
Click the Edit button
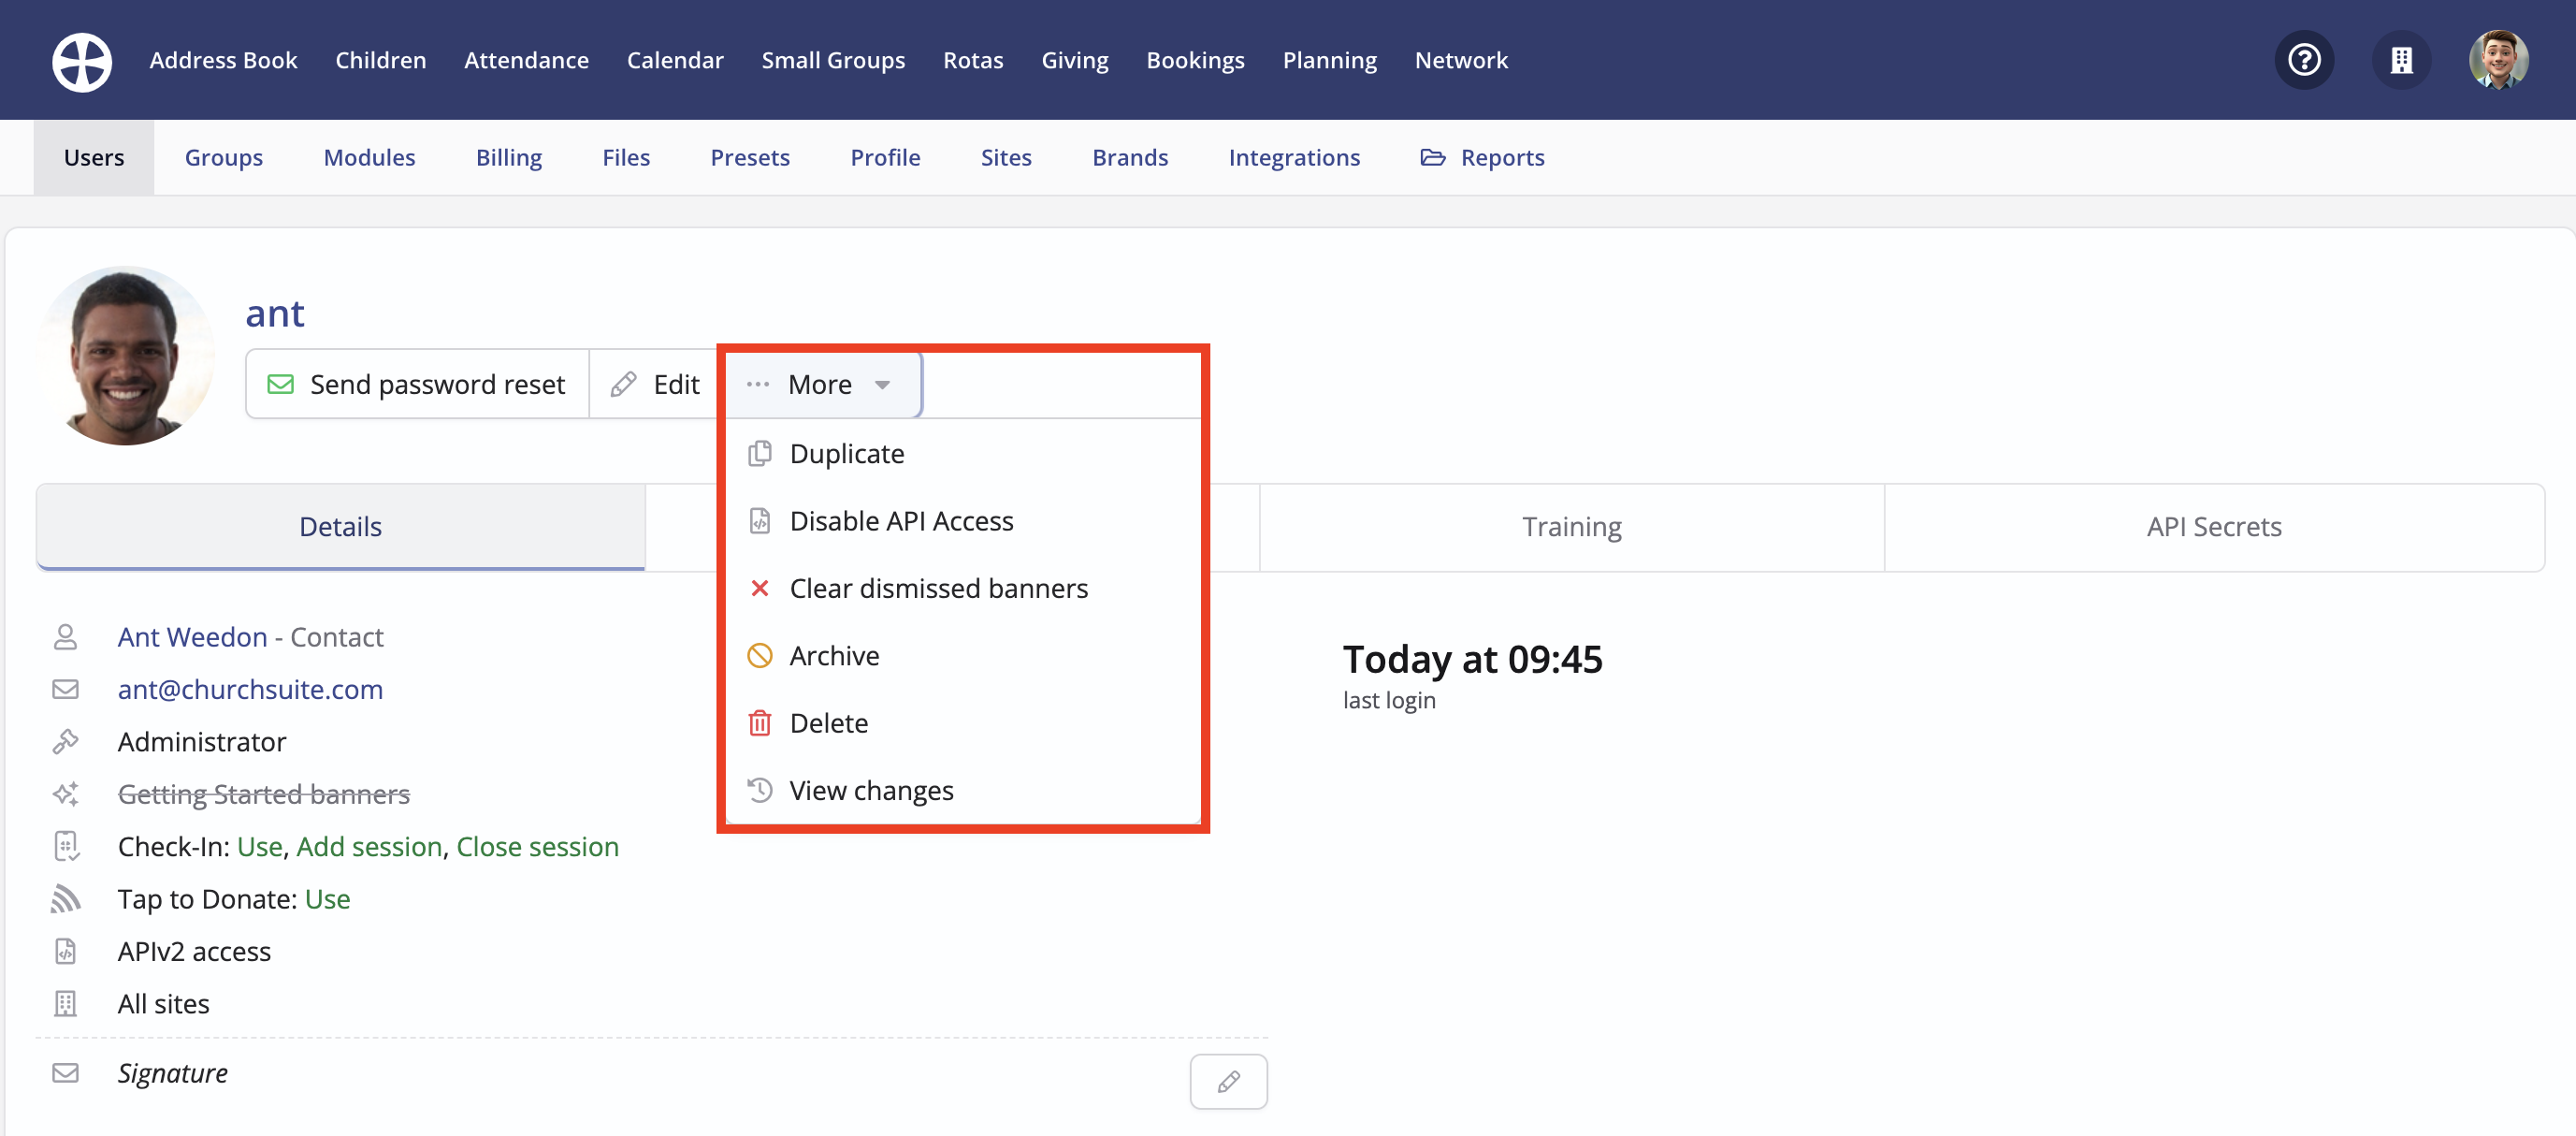(656, 384)
